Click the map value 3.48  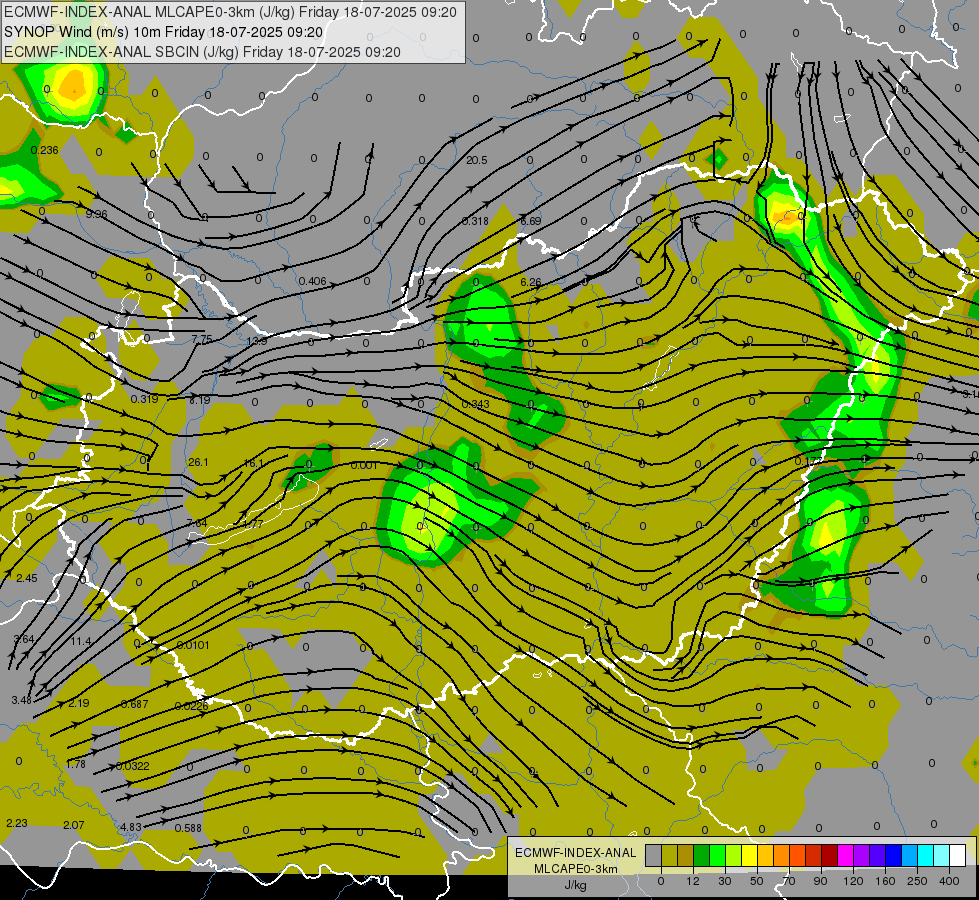pyautogui.click(x=22, y=700)
